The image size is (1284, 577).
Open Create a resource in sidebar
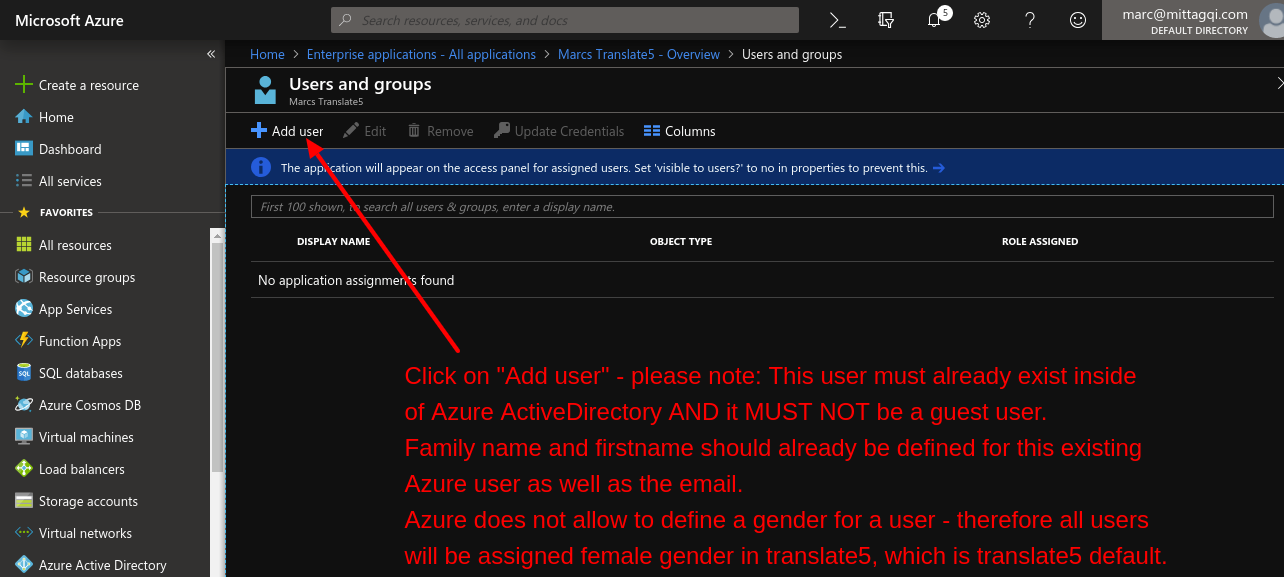pos(89,85)
